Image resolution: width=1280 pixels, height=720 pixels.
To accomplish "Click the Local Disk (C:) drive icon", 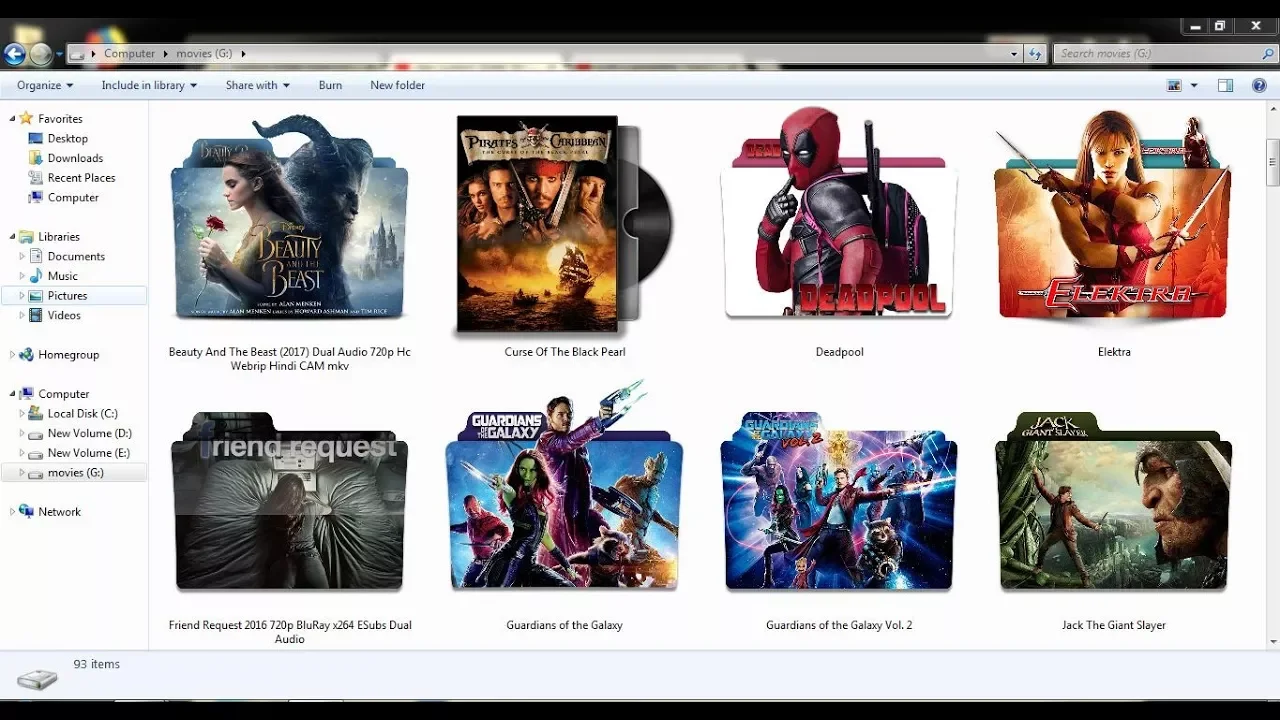I will 36,414.
